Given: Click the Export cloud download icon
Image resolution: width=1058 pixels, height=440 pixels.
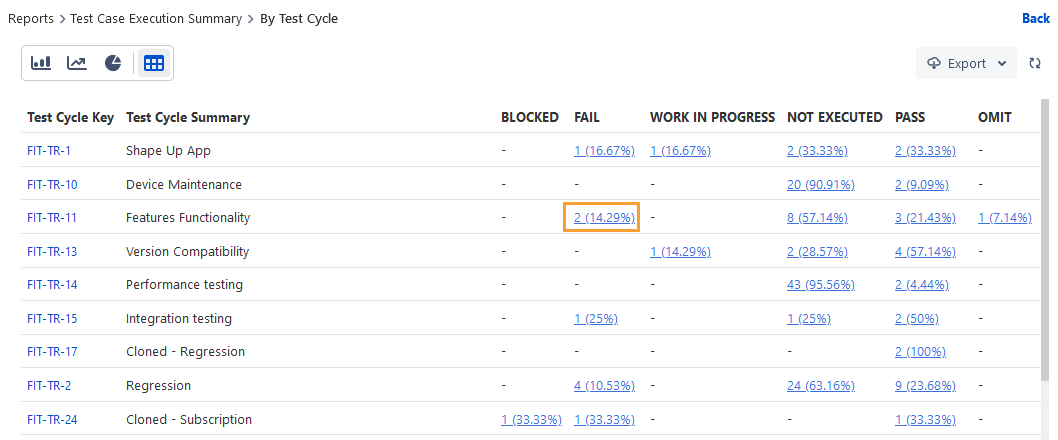Looking at the screenshot, I should [934, 63].
